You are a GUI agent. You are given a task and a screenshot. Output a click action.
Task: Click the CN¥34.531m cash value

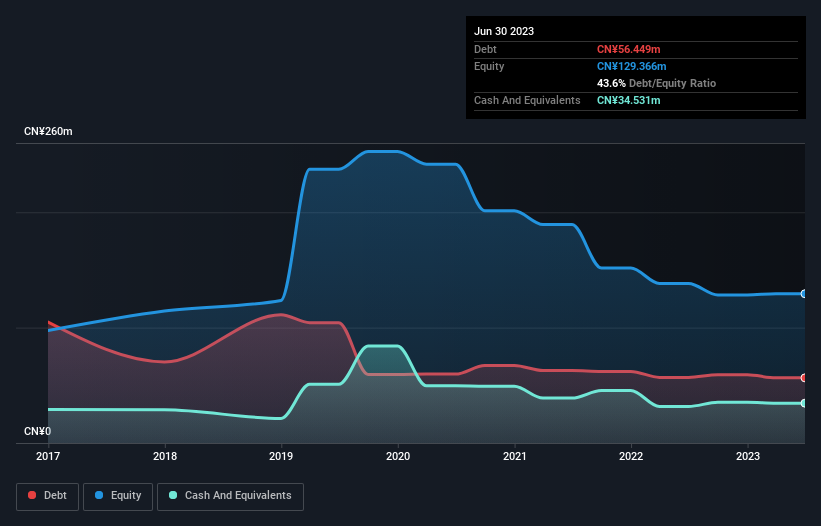coord(628,100)
